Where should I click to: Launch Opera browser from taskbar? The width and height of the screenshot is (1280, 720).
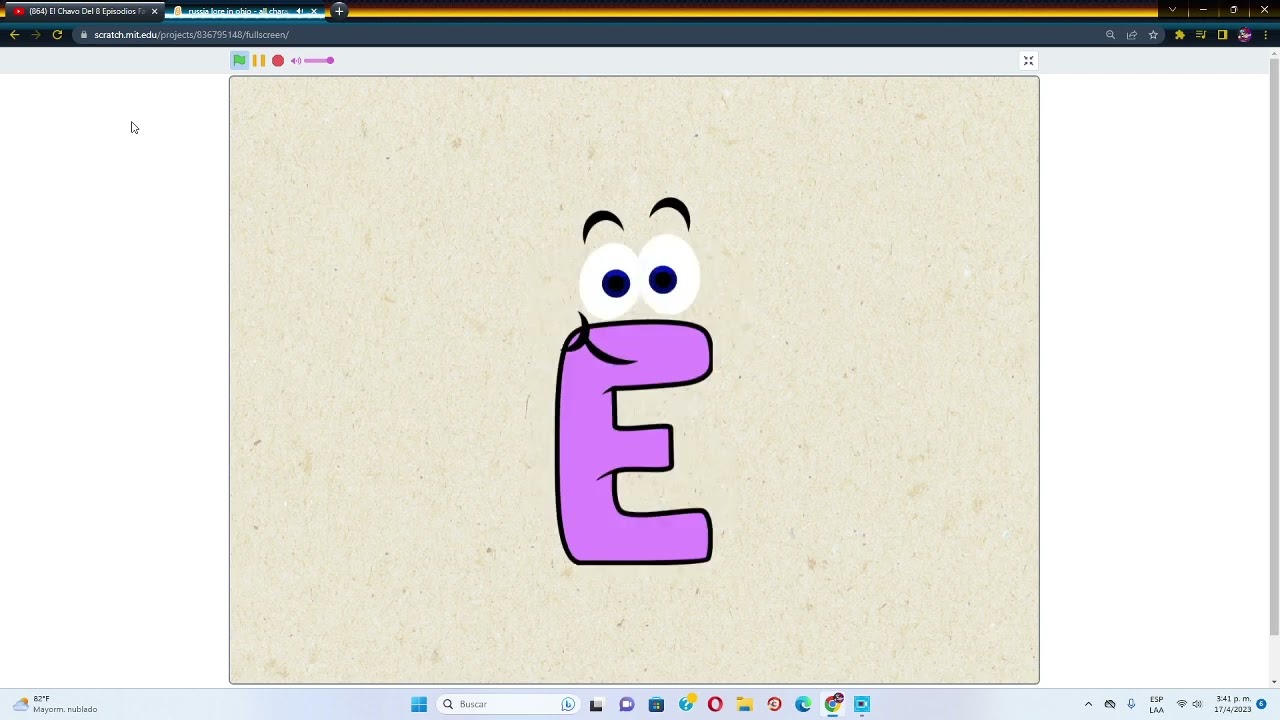coord(715,704)
